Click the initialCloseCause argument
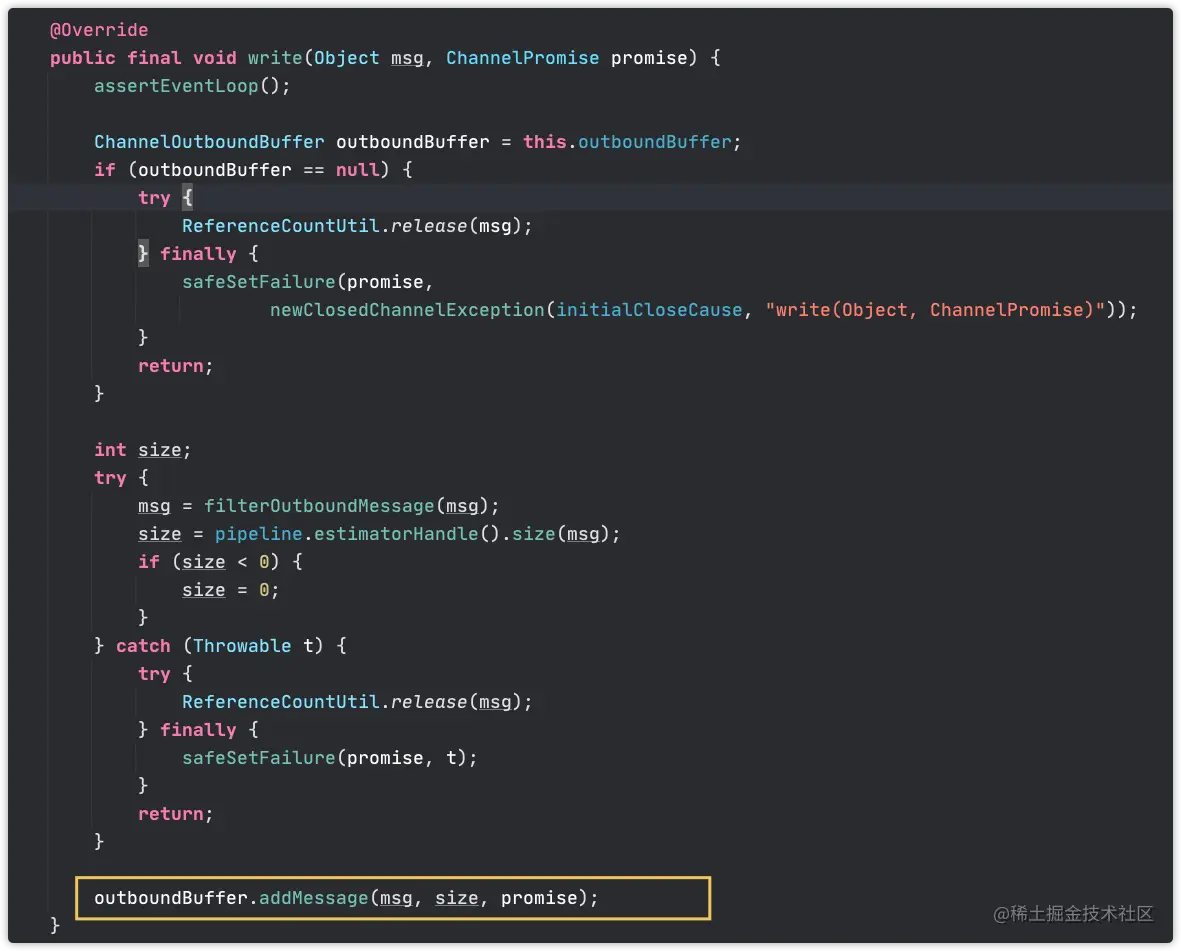Screen dimensions: 1181x951 click(x=649, y=309)
